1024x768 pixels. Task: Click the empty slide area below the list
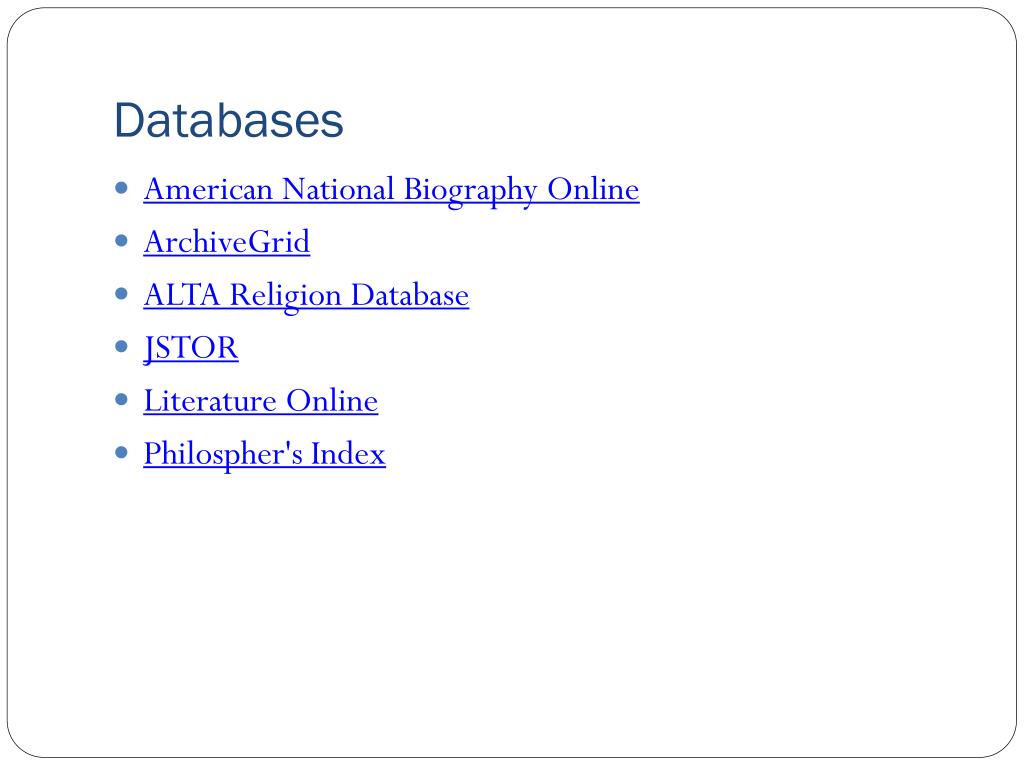coord(512,600)
